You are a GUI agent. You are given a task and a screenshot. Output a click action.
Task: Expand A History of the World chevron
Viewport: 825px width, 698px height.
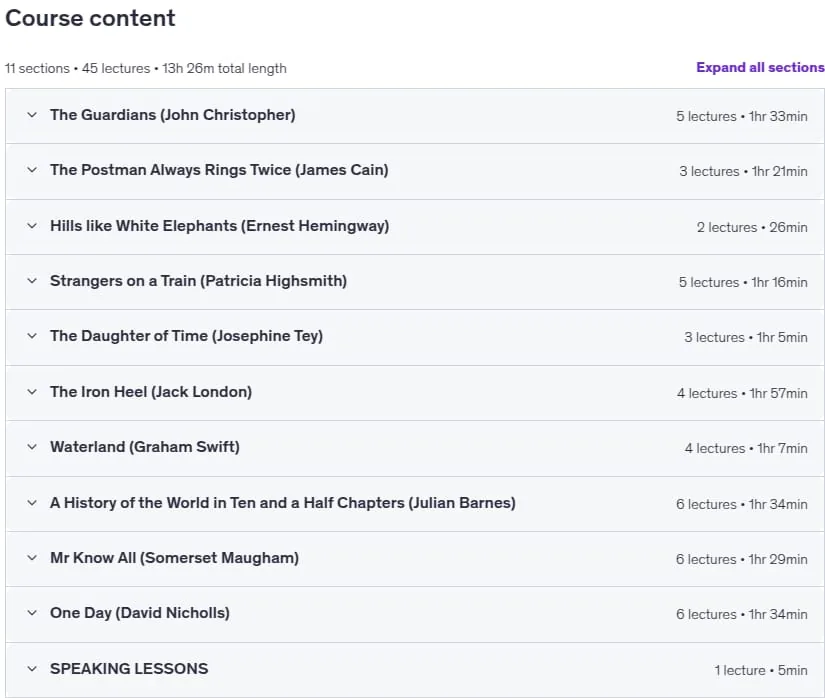point(32,503)
